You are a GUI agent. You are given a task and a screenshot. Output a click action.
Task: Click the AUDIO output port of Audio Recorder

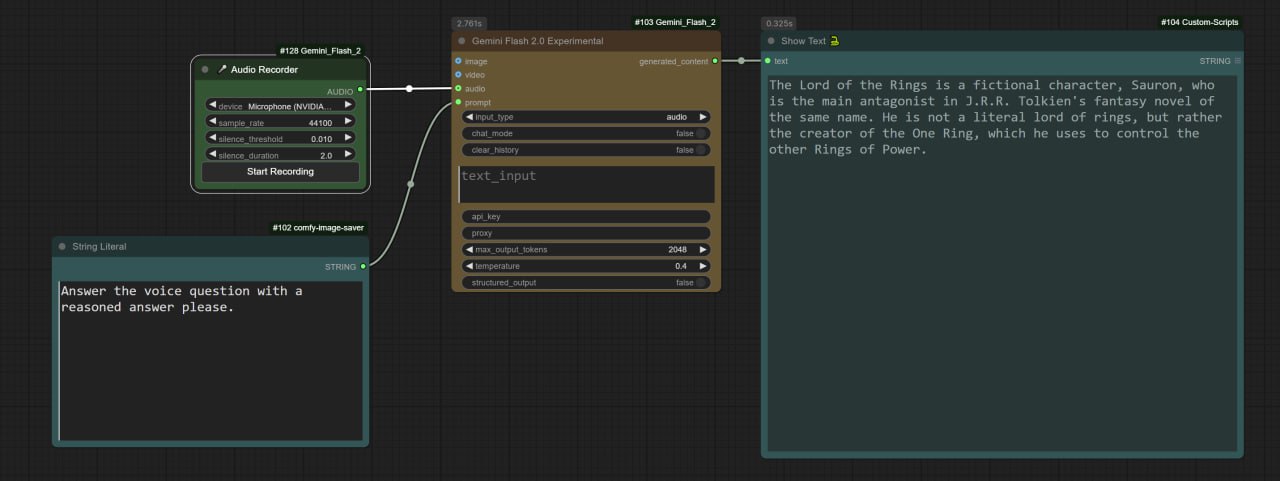[360, 89]
